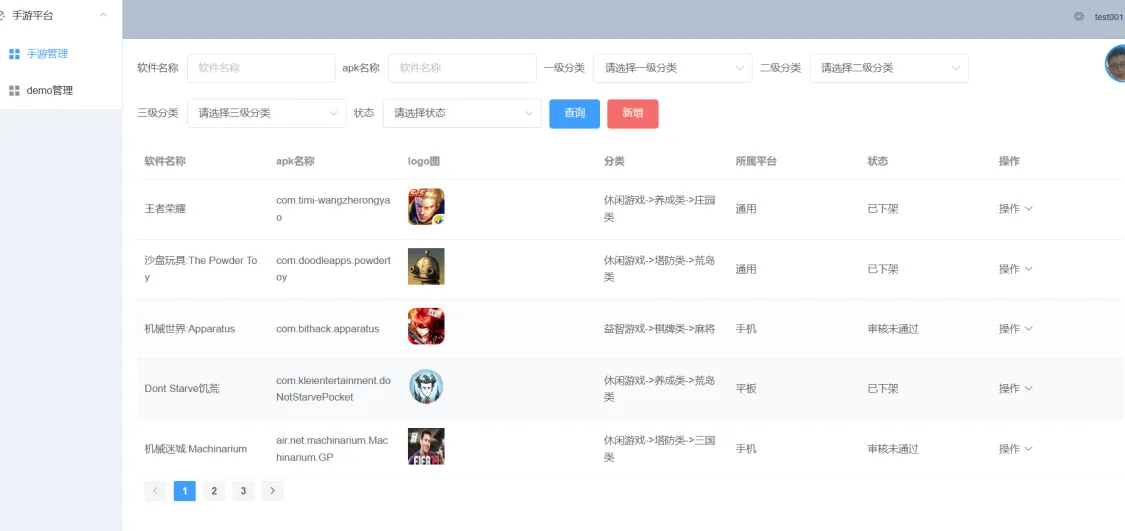Click the 王者荣耀 logo image
The width and height of the screenshot is (1125, 531).
tap(426, 207)
